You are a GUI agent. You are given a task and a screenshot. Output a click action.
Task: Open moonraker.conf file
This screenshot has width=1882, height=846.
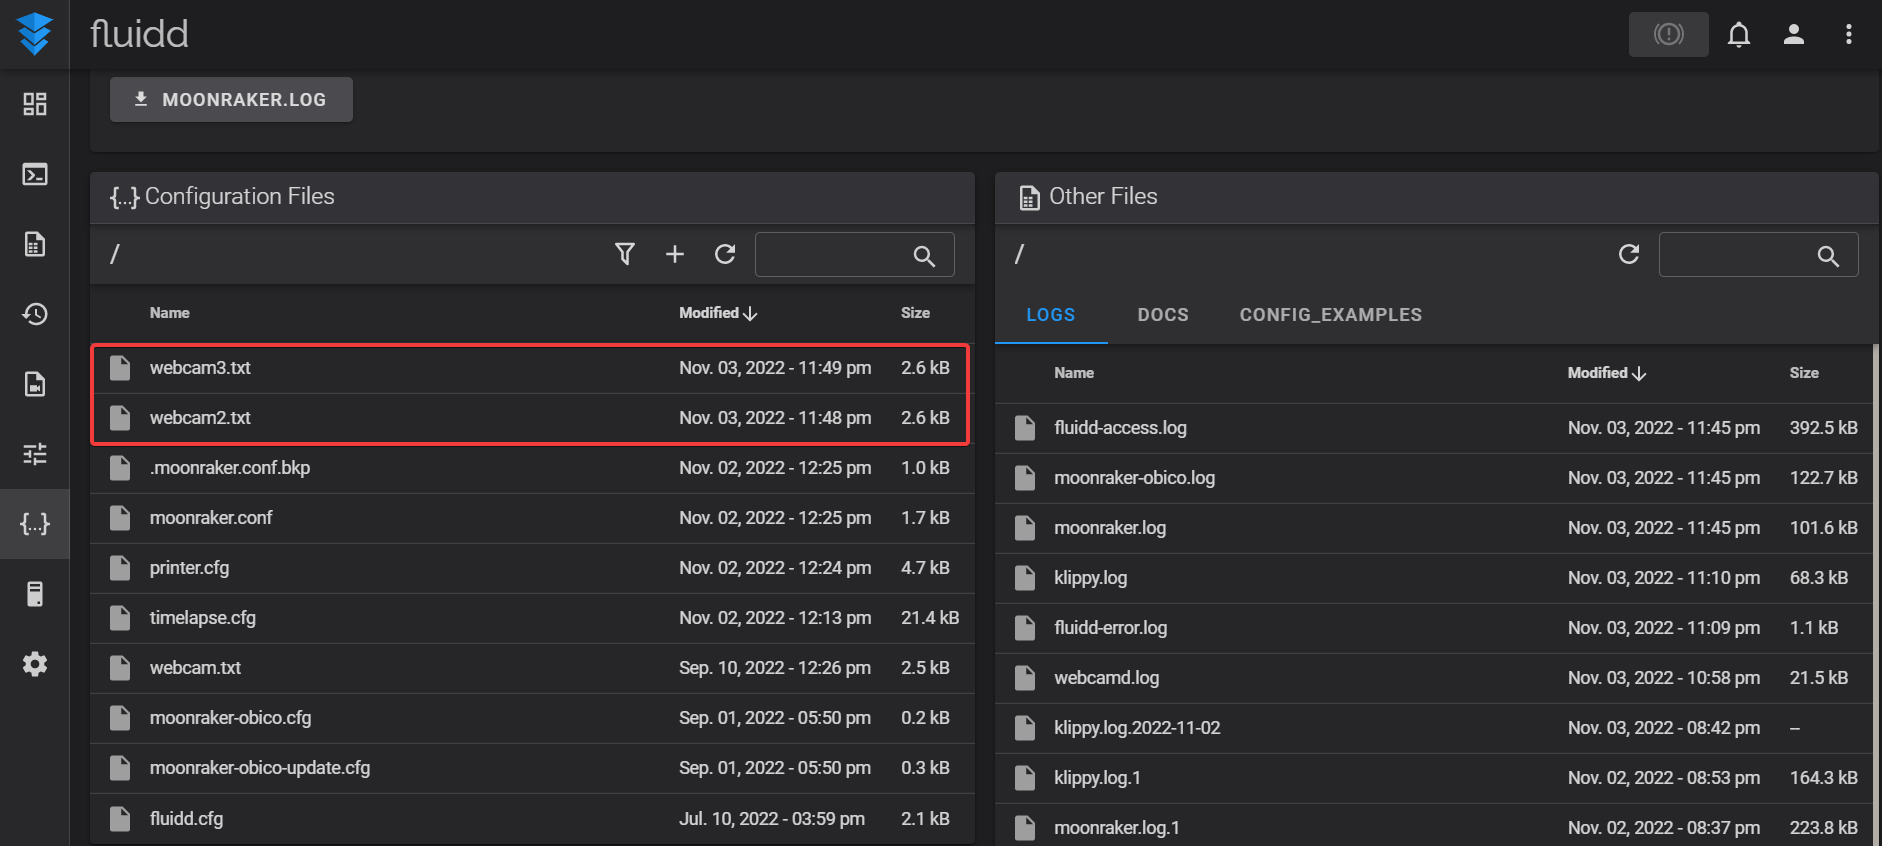[532, 518]
